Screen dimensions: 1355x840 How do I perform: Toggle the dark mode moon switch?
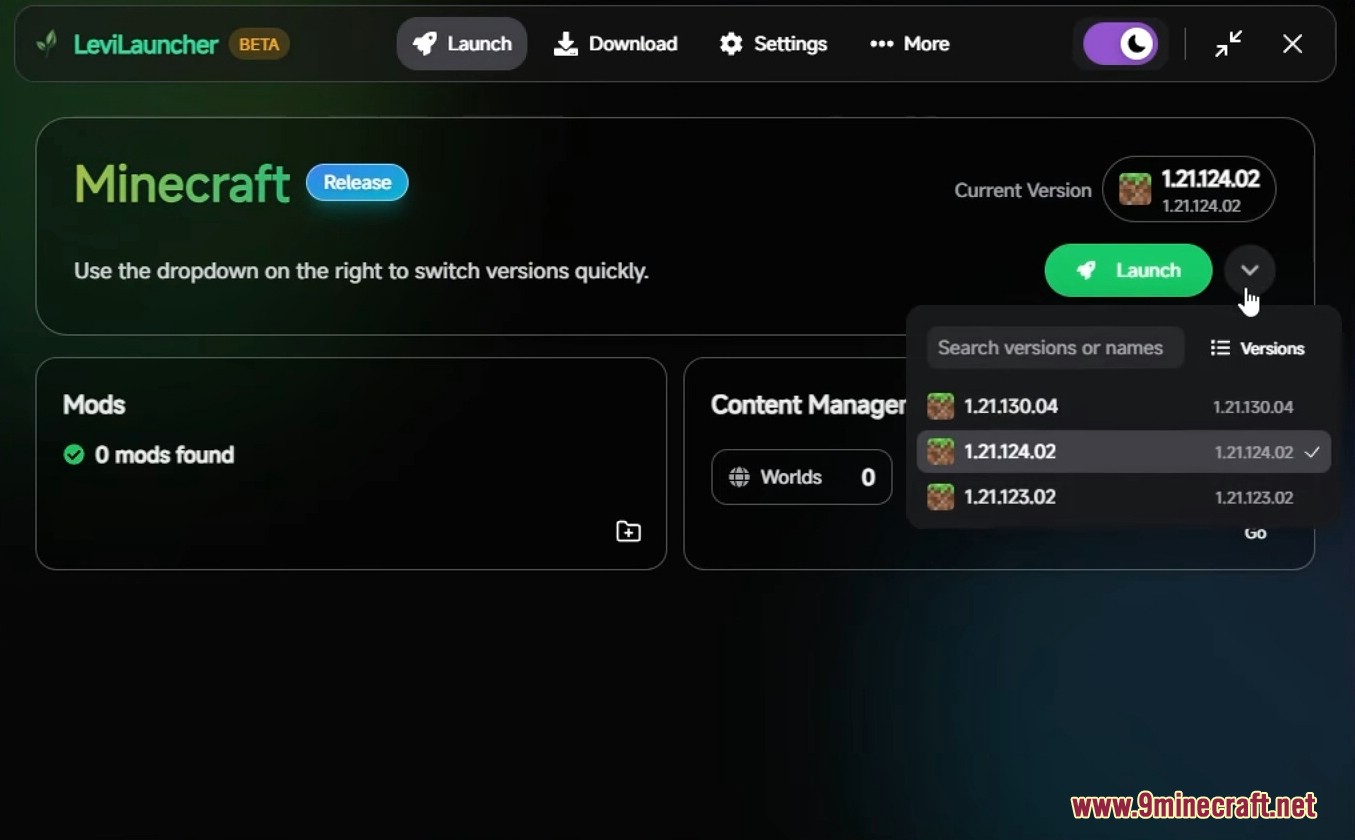pyautogui.click(x=1120, y=44)
